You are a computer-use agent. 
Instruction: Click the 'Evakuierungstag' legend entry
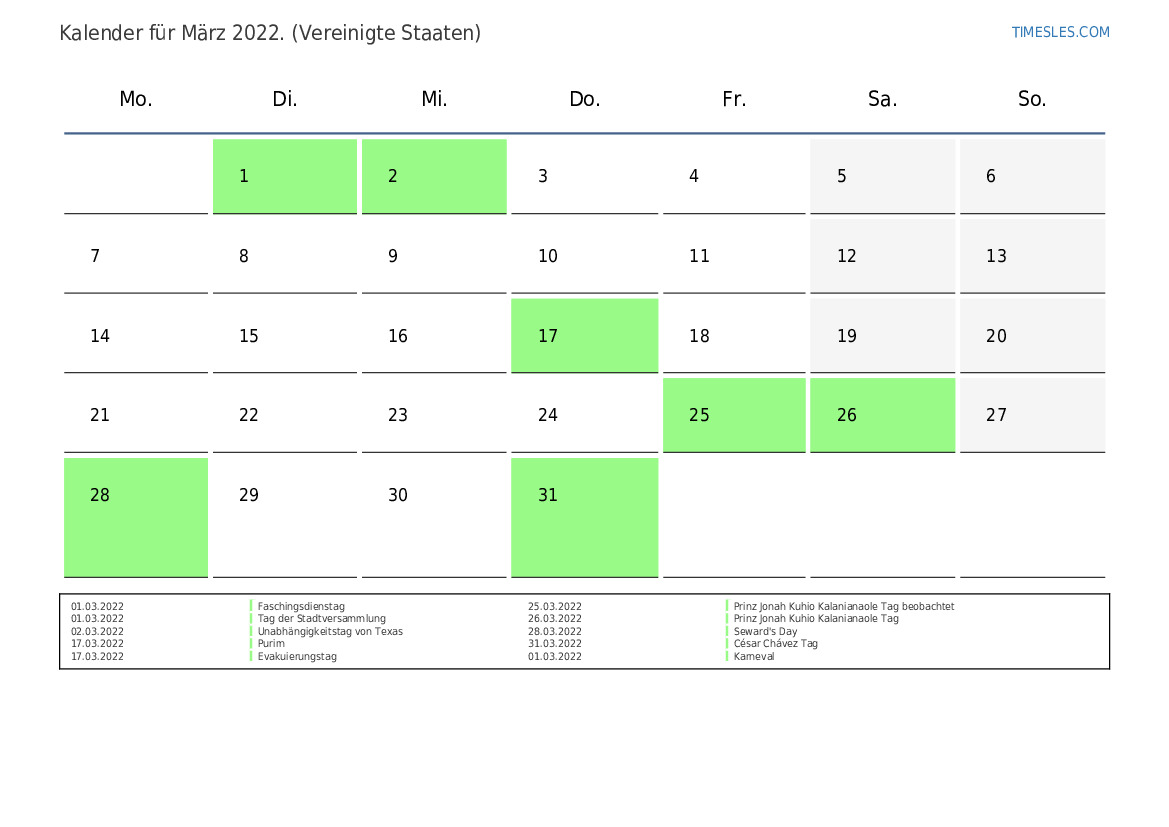(297, 656)
